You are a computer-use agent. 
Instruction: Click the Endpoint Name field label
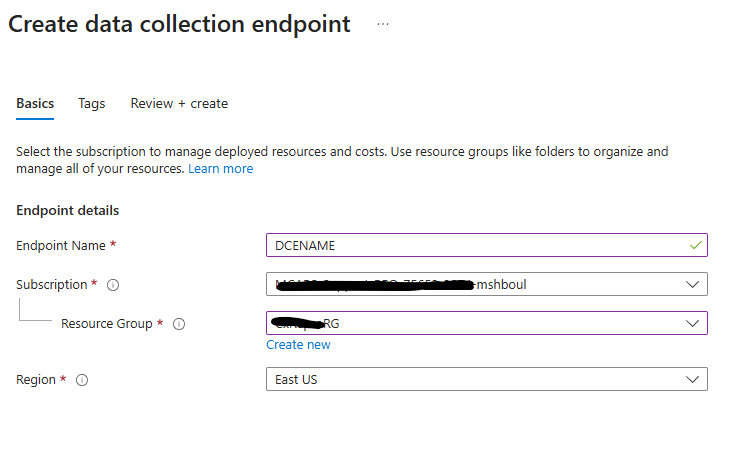61,245
